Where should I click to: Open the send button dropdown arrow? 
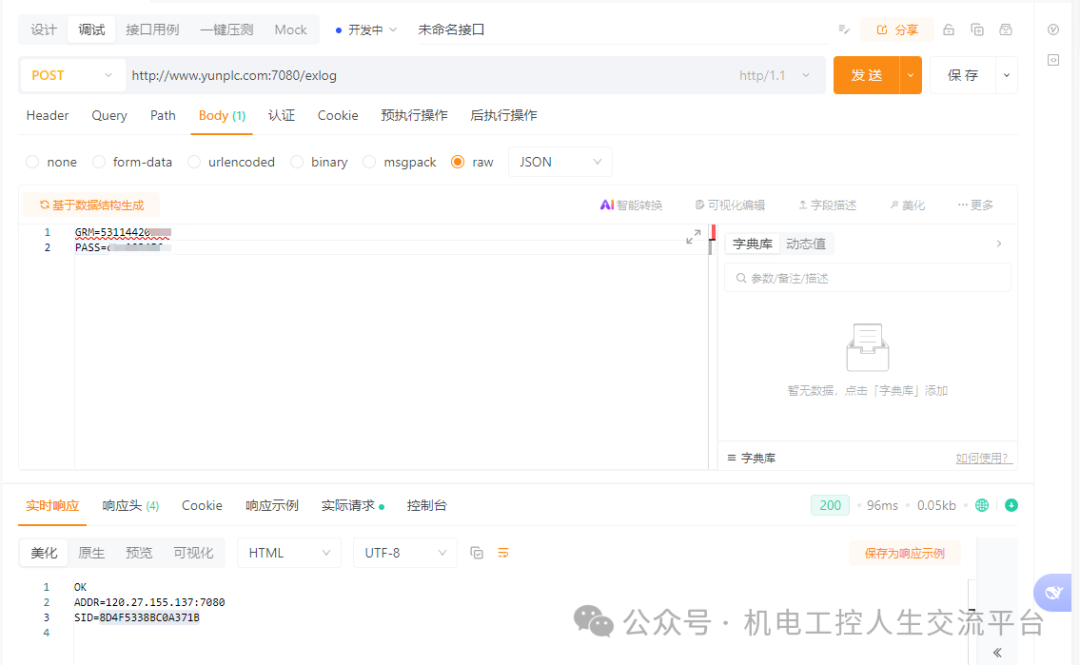[911, 75]
